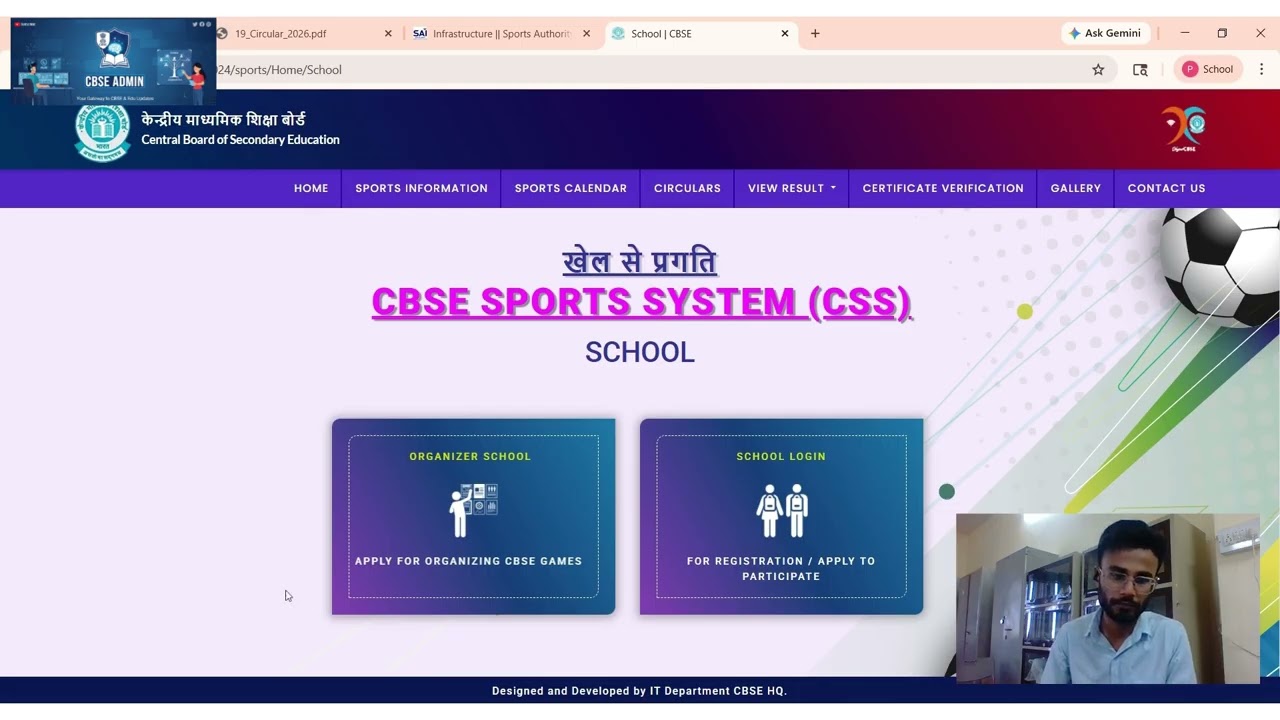Close the 19_Circular_2026.pdf tab
This screenshot has height=720, width=1280.
[x=388, y=33]
